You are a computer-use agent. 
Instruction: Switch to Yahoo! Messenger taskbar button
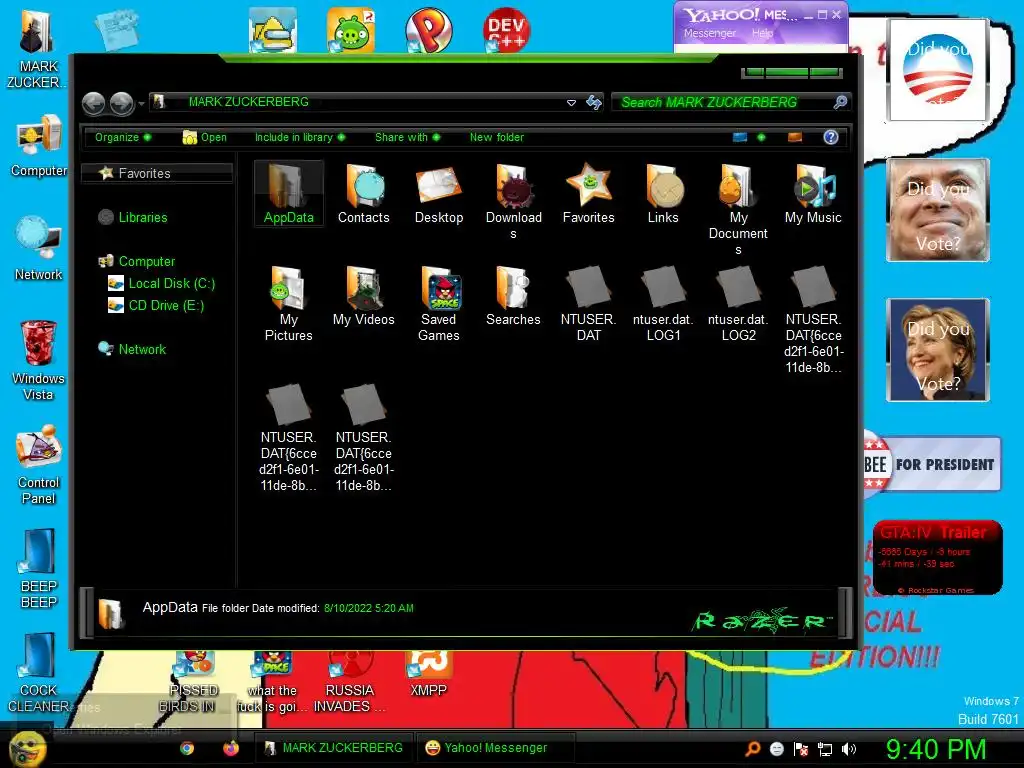(494, 748)
